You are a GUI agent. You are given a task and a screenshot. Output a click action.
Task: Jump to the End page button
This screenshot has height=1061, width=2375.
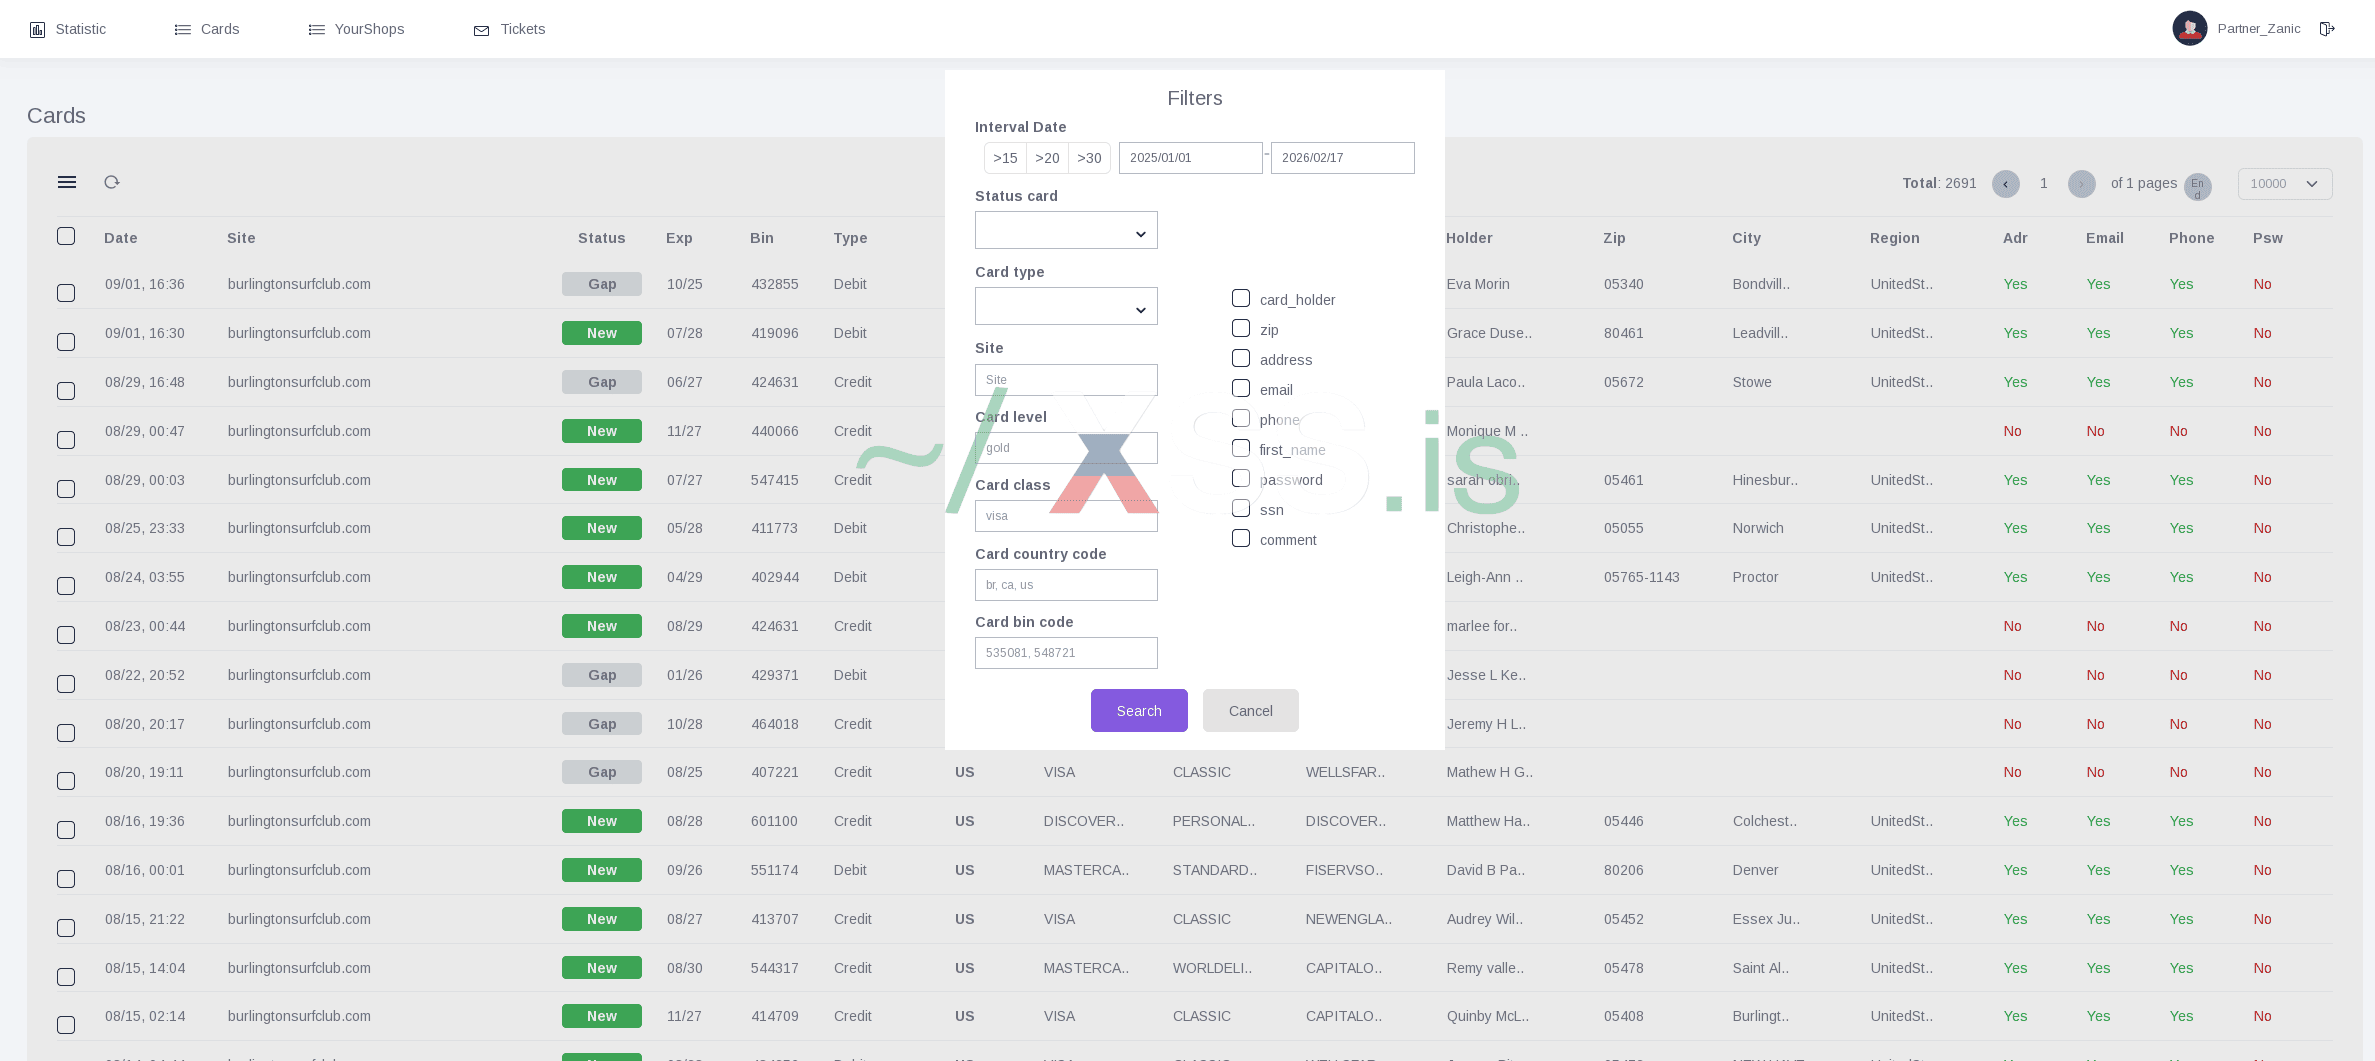click(x=2197, y=187)
